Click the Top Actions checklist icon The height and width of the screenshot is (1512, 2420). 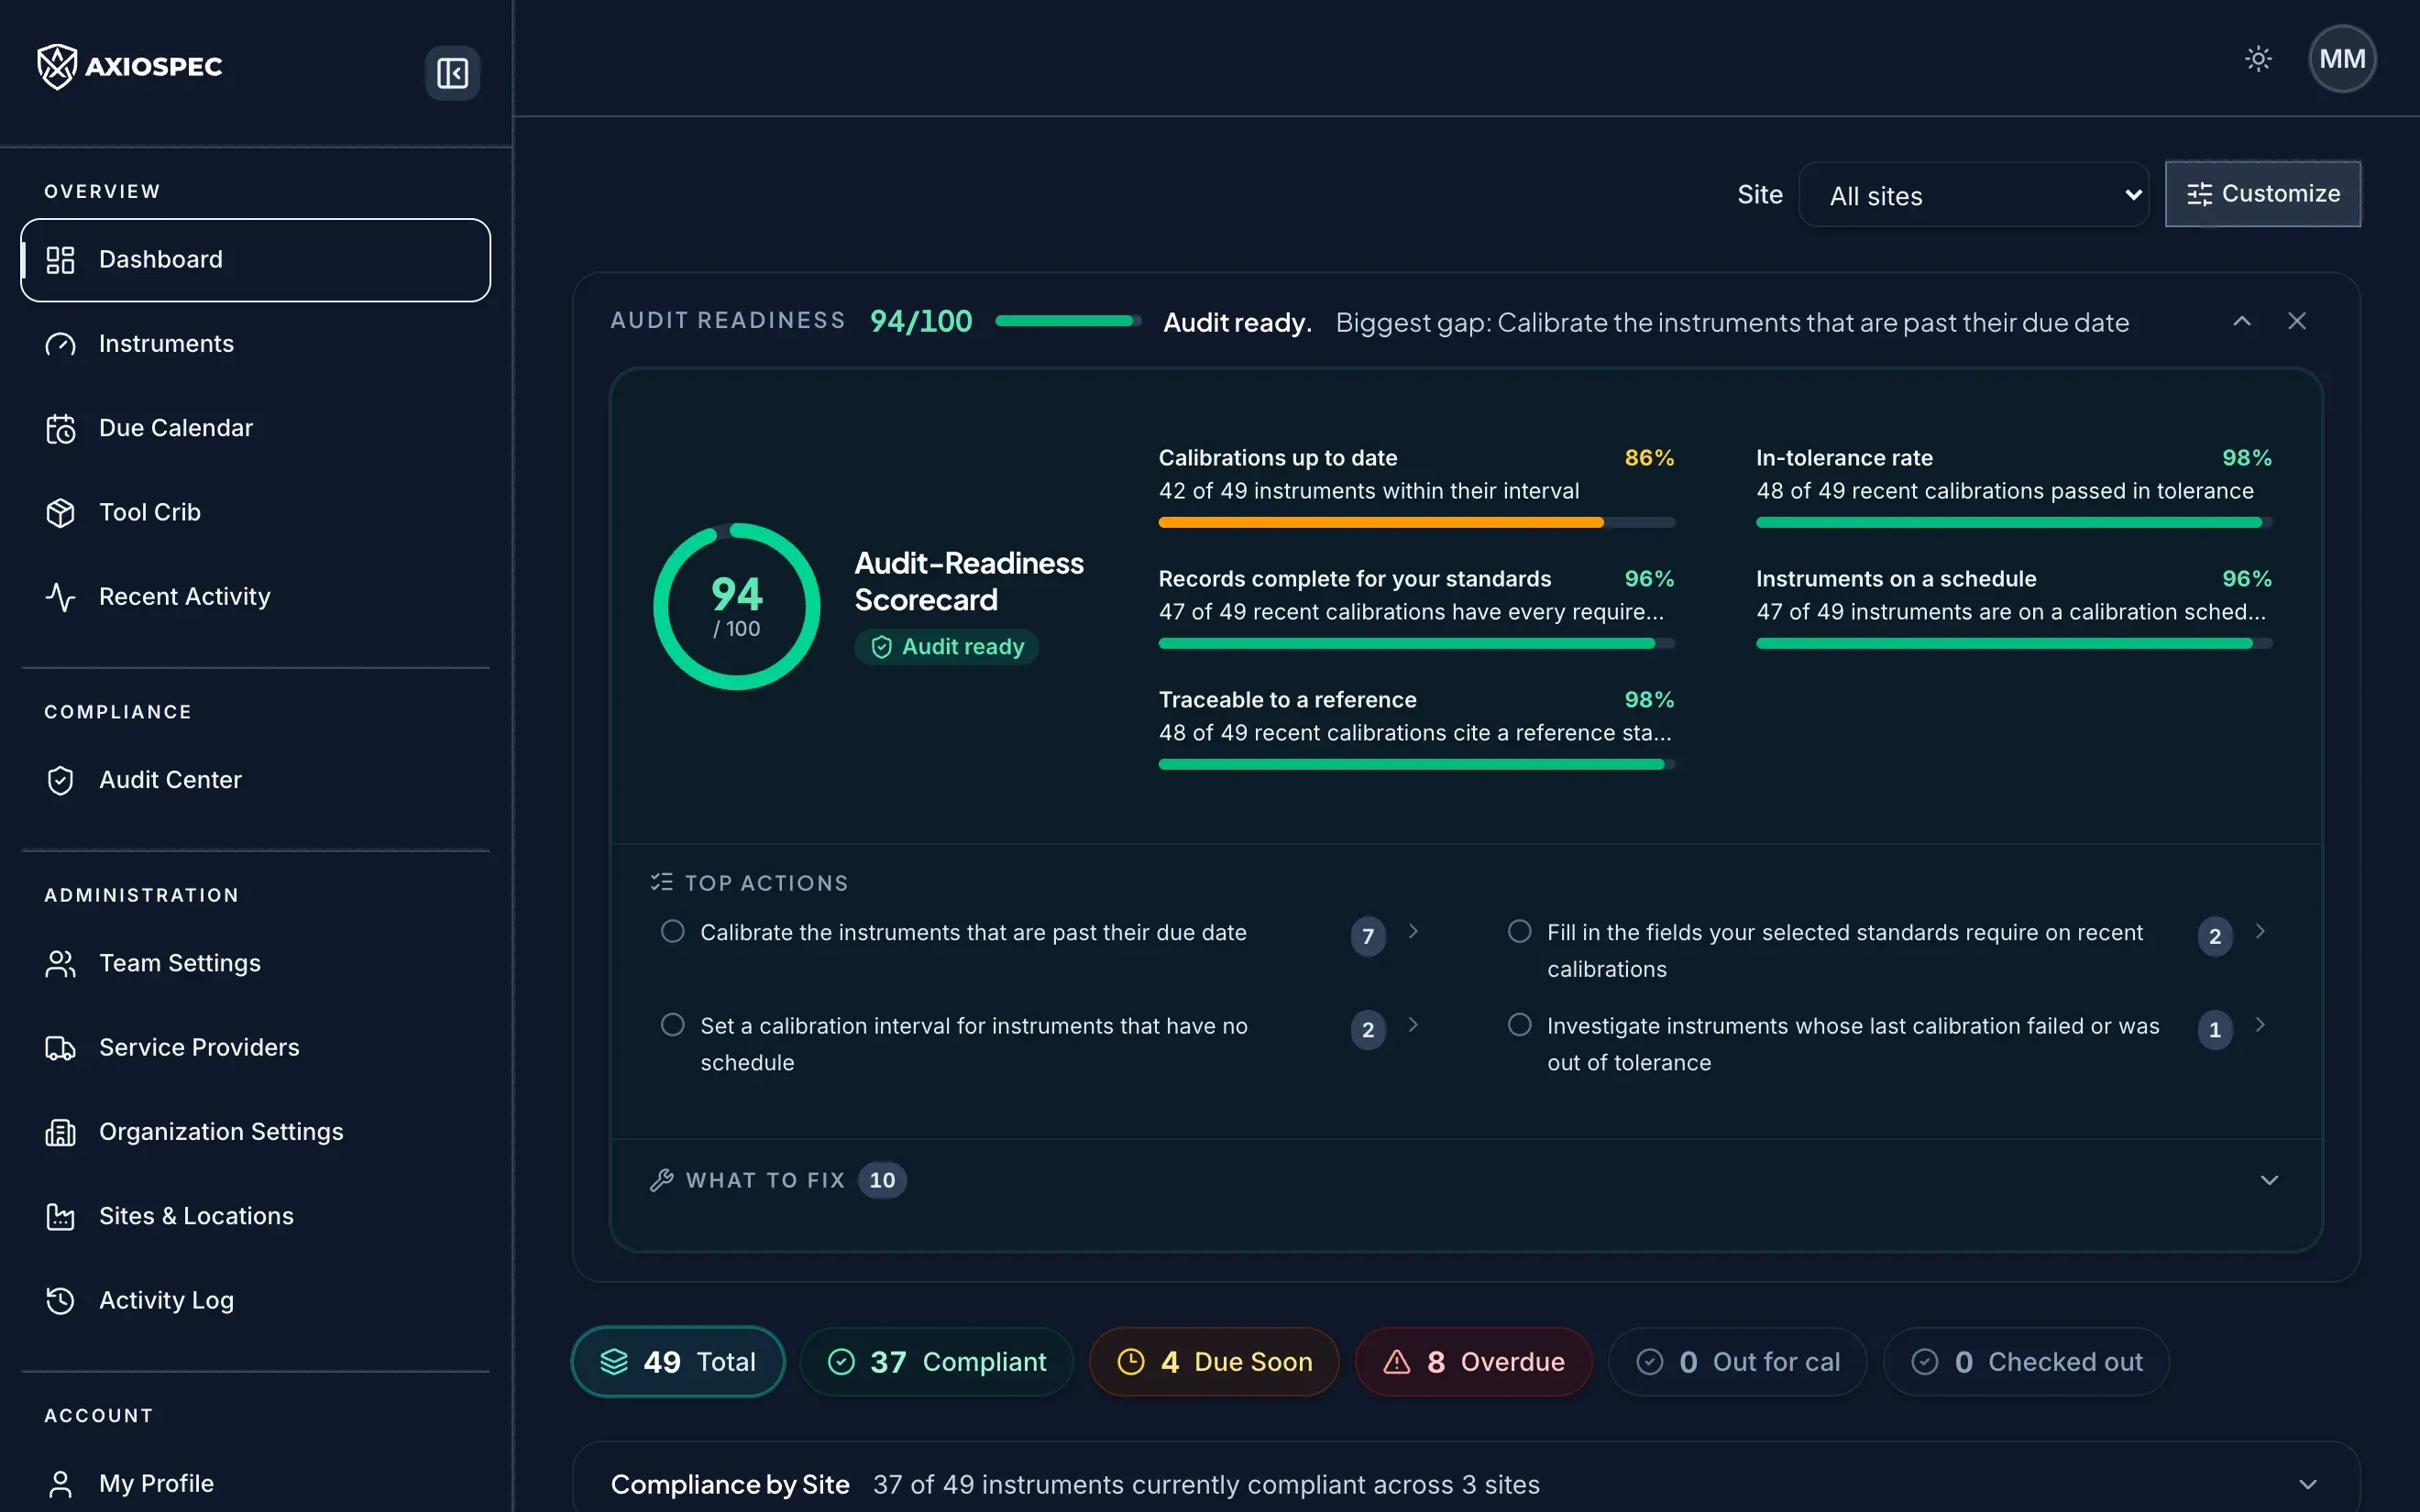pyautogui.click(x=661, y=882)
